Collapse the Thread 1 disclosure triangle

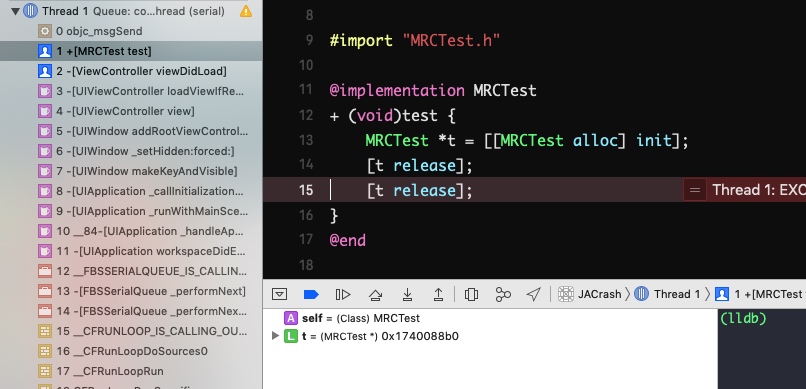15,11
